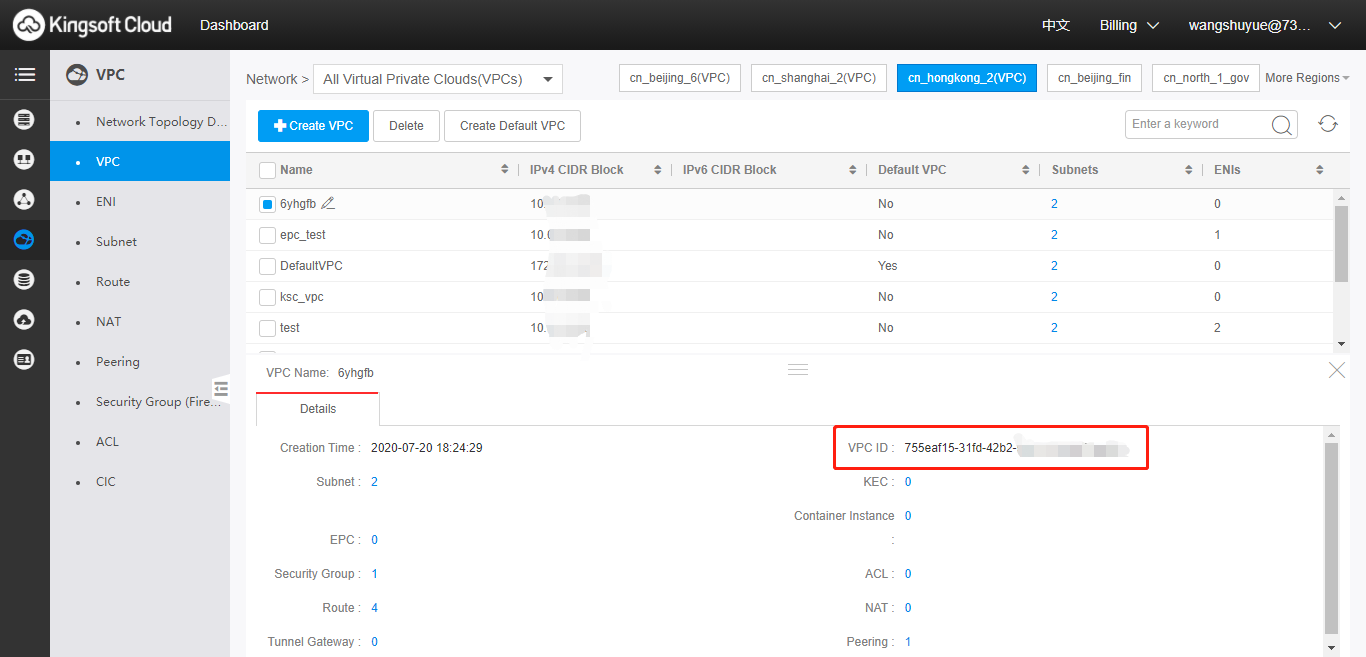This screenshot has height=657, width=1366.
Task: Open the wangshuyue account dropdown
Action: pos(1264,25)
